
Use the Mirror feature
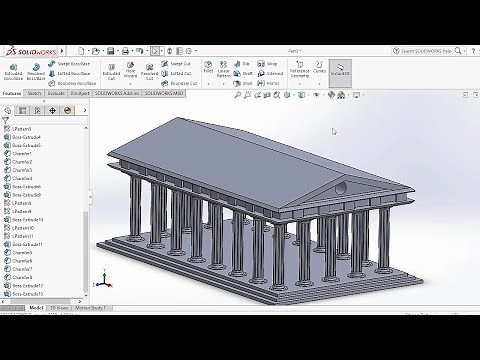point(268,83)
